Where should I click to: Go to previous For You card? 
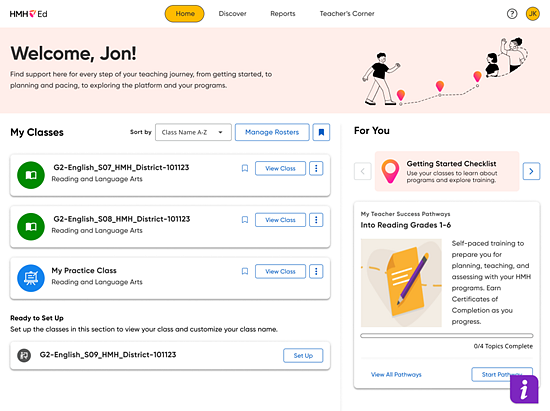[363, 171]
